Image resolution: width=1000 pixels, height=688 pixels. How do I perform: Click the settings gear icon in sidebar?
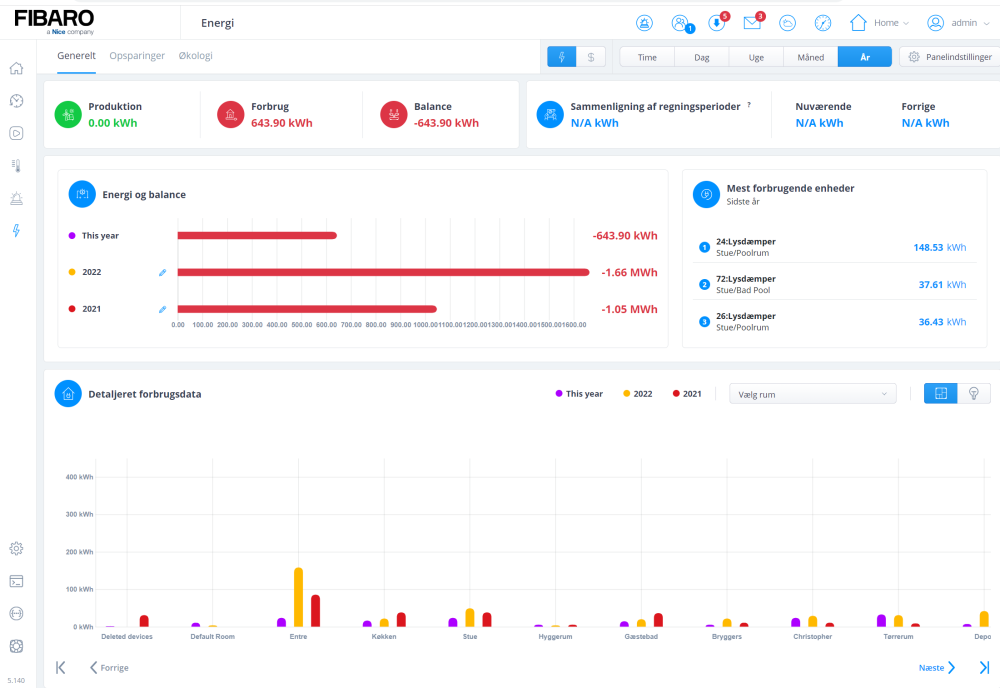pyautogui.click(x=16, y=548)
